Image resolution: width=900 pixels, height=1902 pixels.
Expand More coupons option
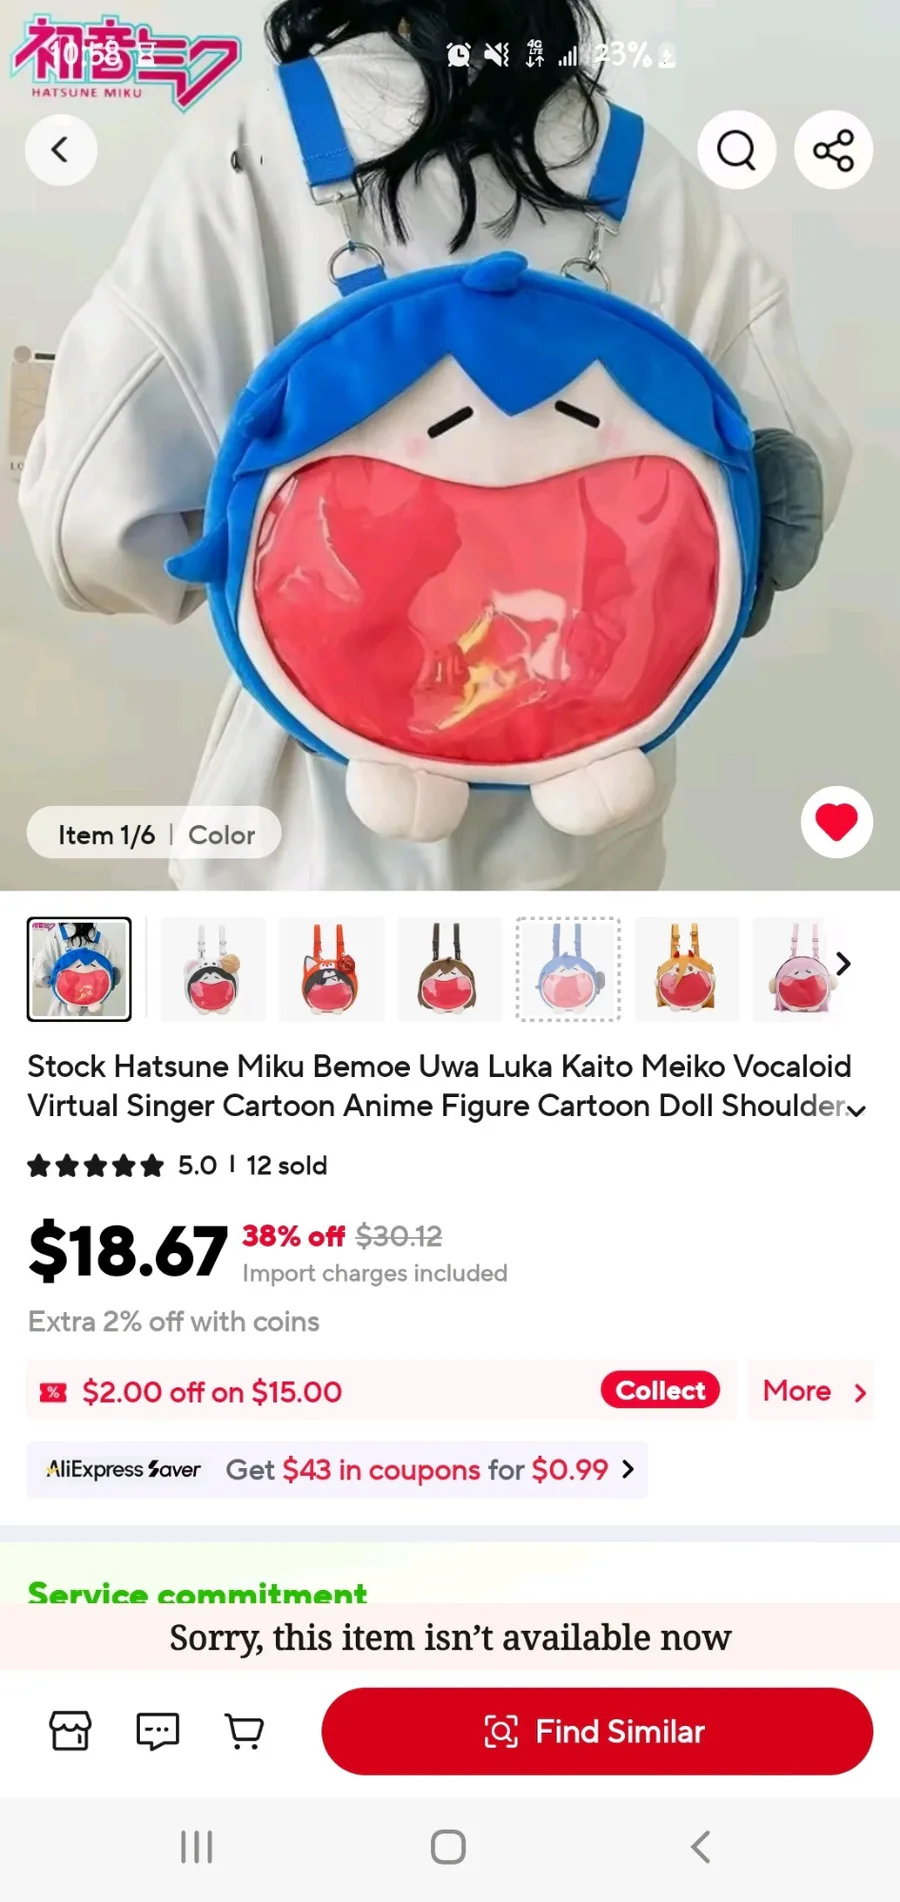pos(812,1391)
